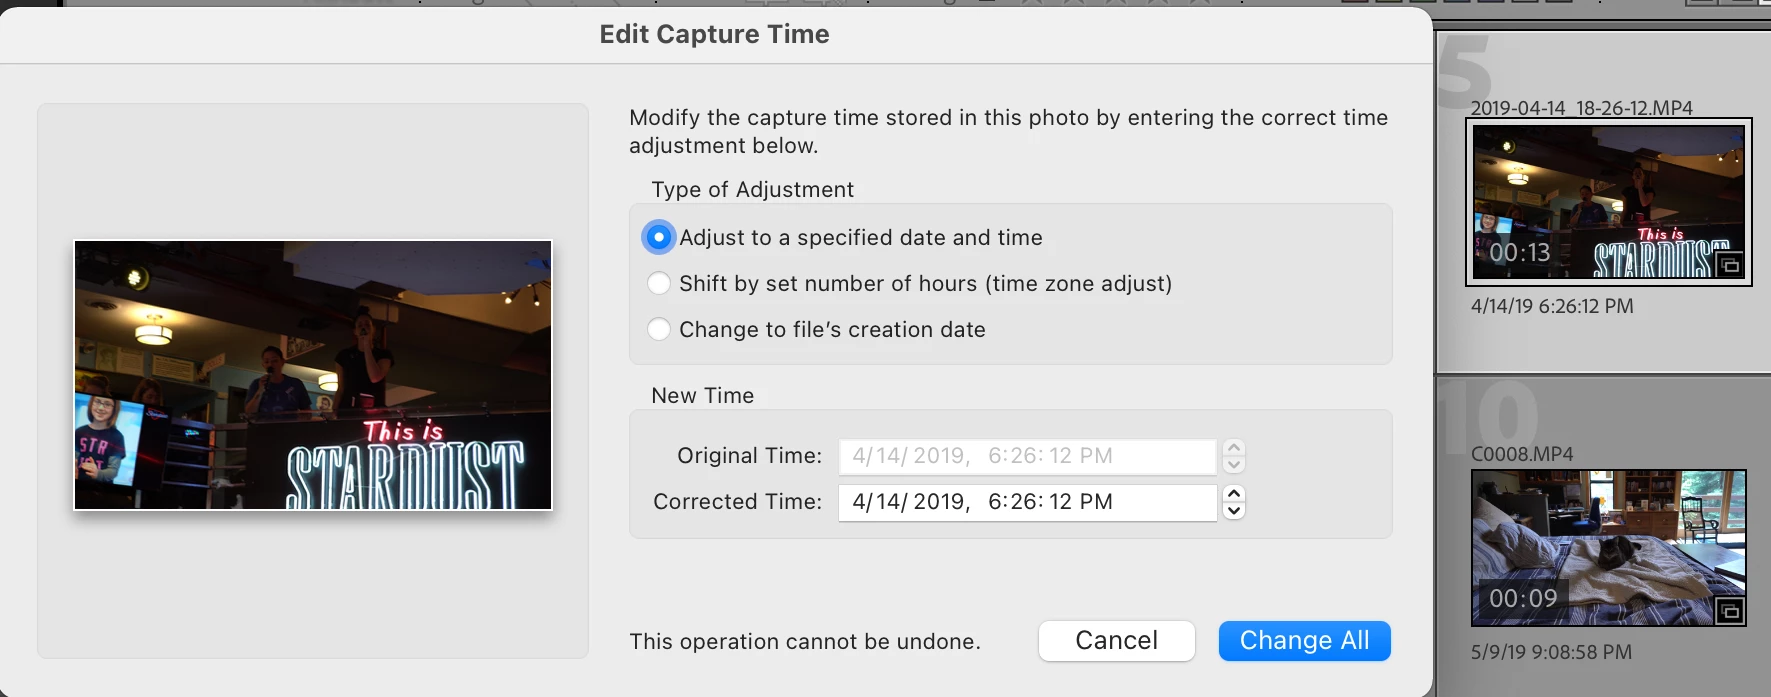Screen dimensions: 1771x697
Task: Select the C0008.MP4 bedroom video thumbnail
Action: point(1608,548)
